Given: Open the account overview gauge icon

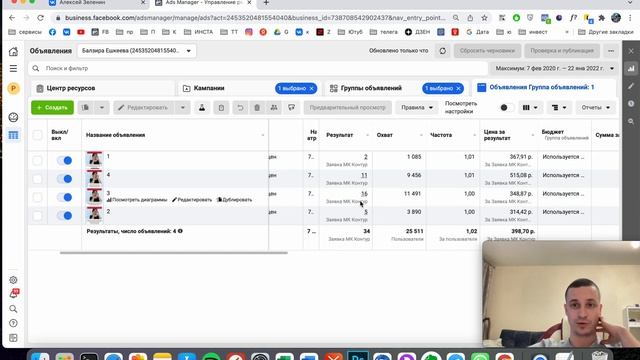Looking at the screenshot, I should (13, 118).
